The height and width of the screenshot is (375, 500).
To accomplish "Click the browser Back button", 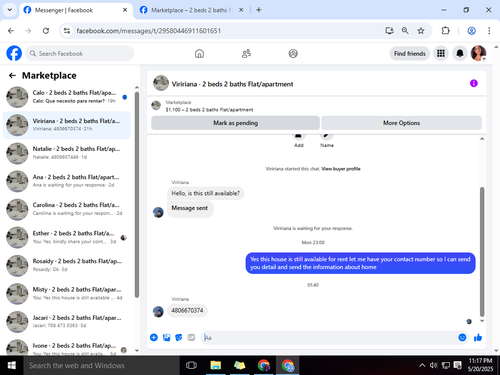I will coord(11,31).
